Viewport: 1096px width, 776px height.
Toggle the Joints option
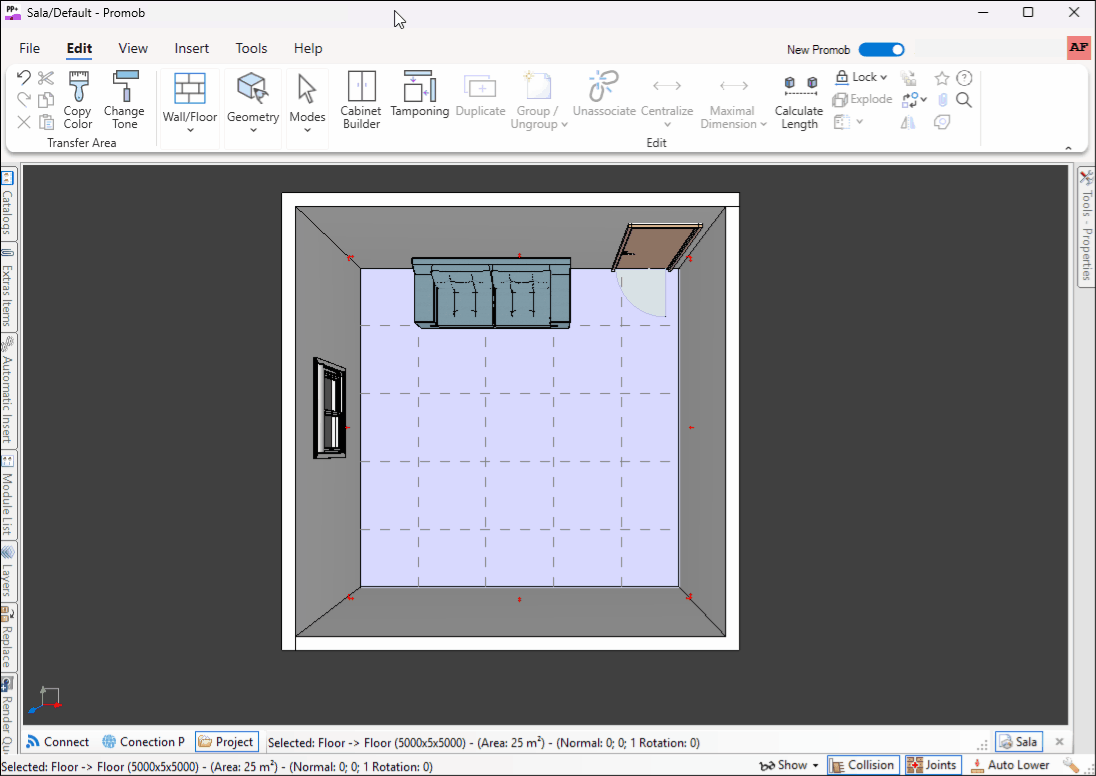click(931, 765)
